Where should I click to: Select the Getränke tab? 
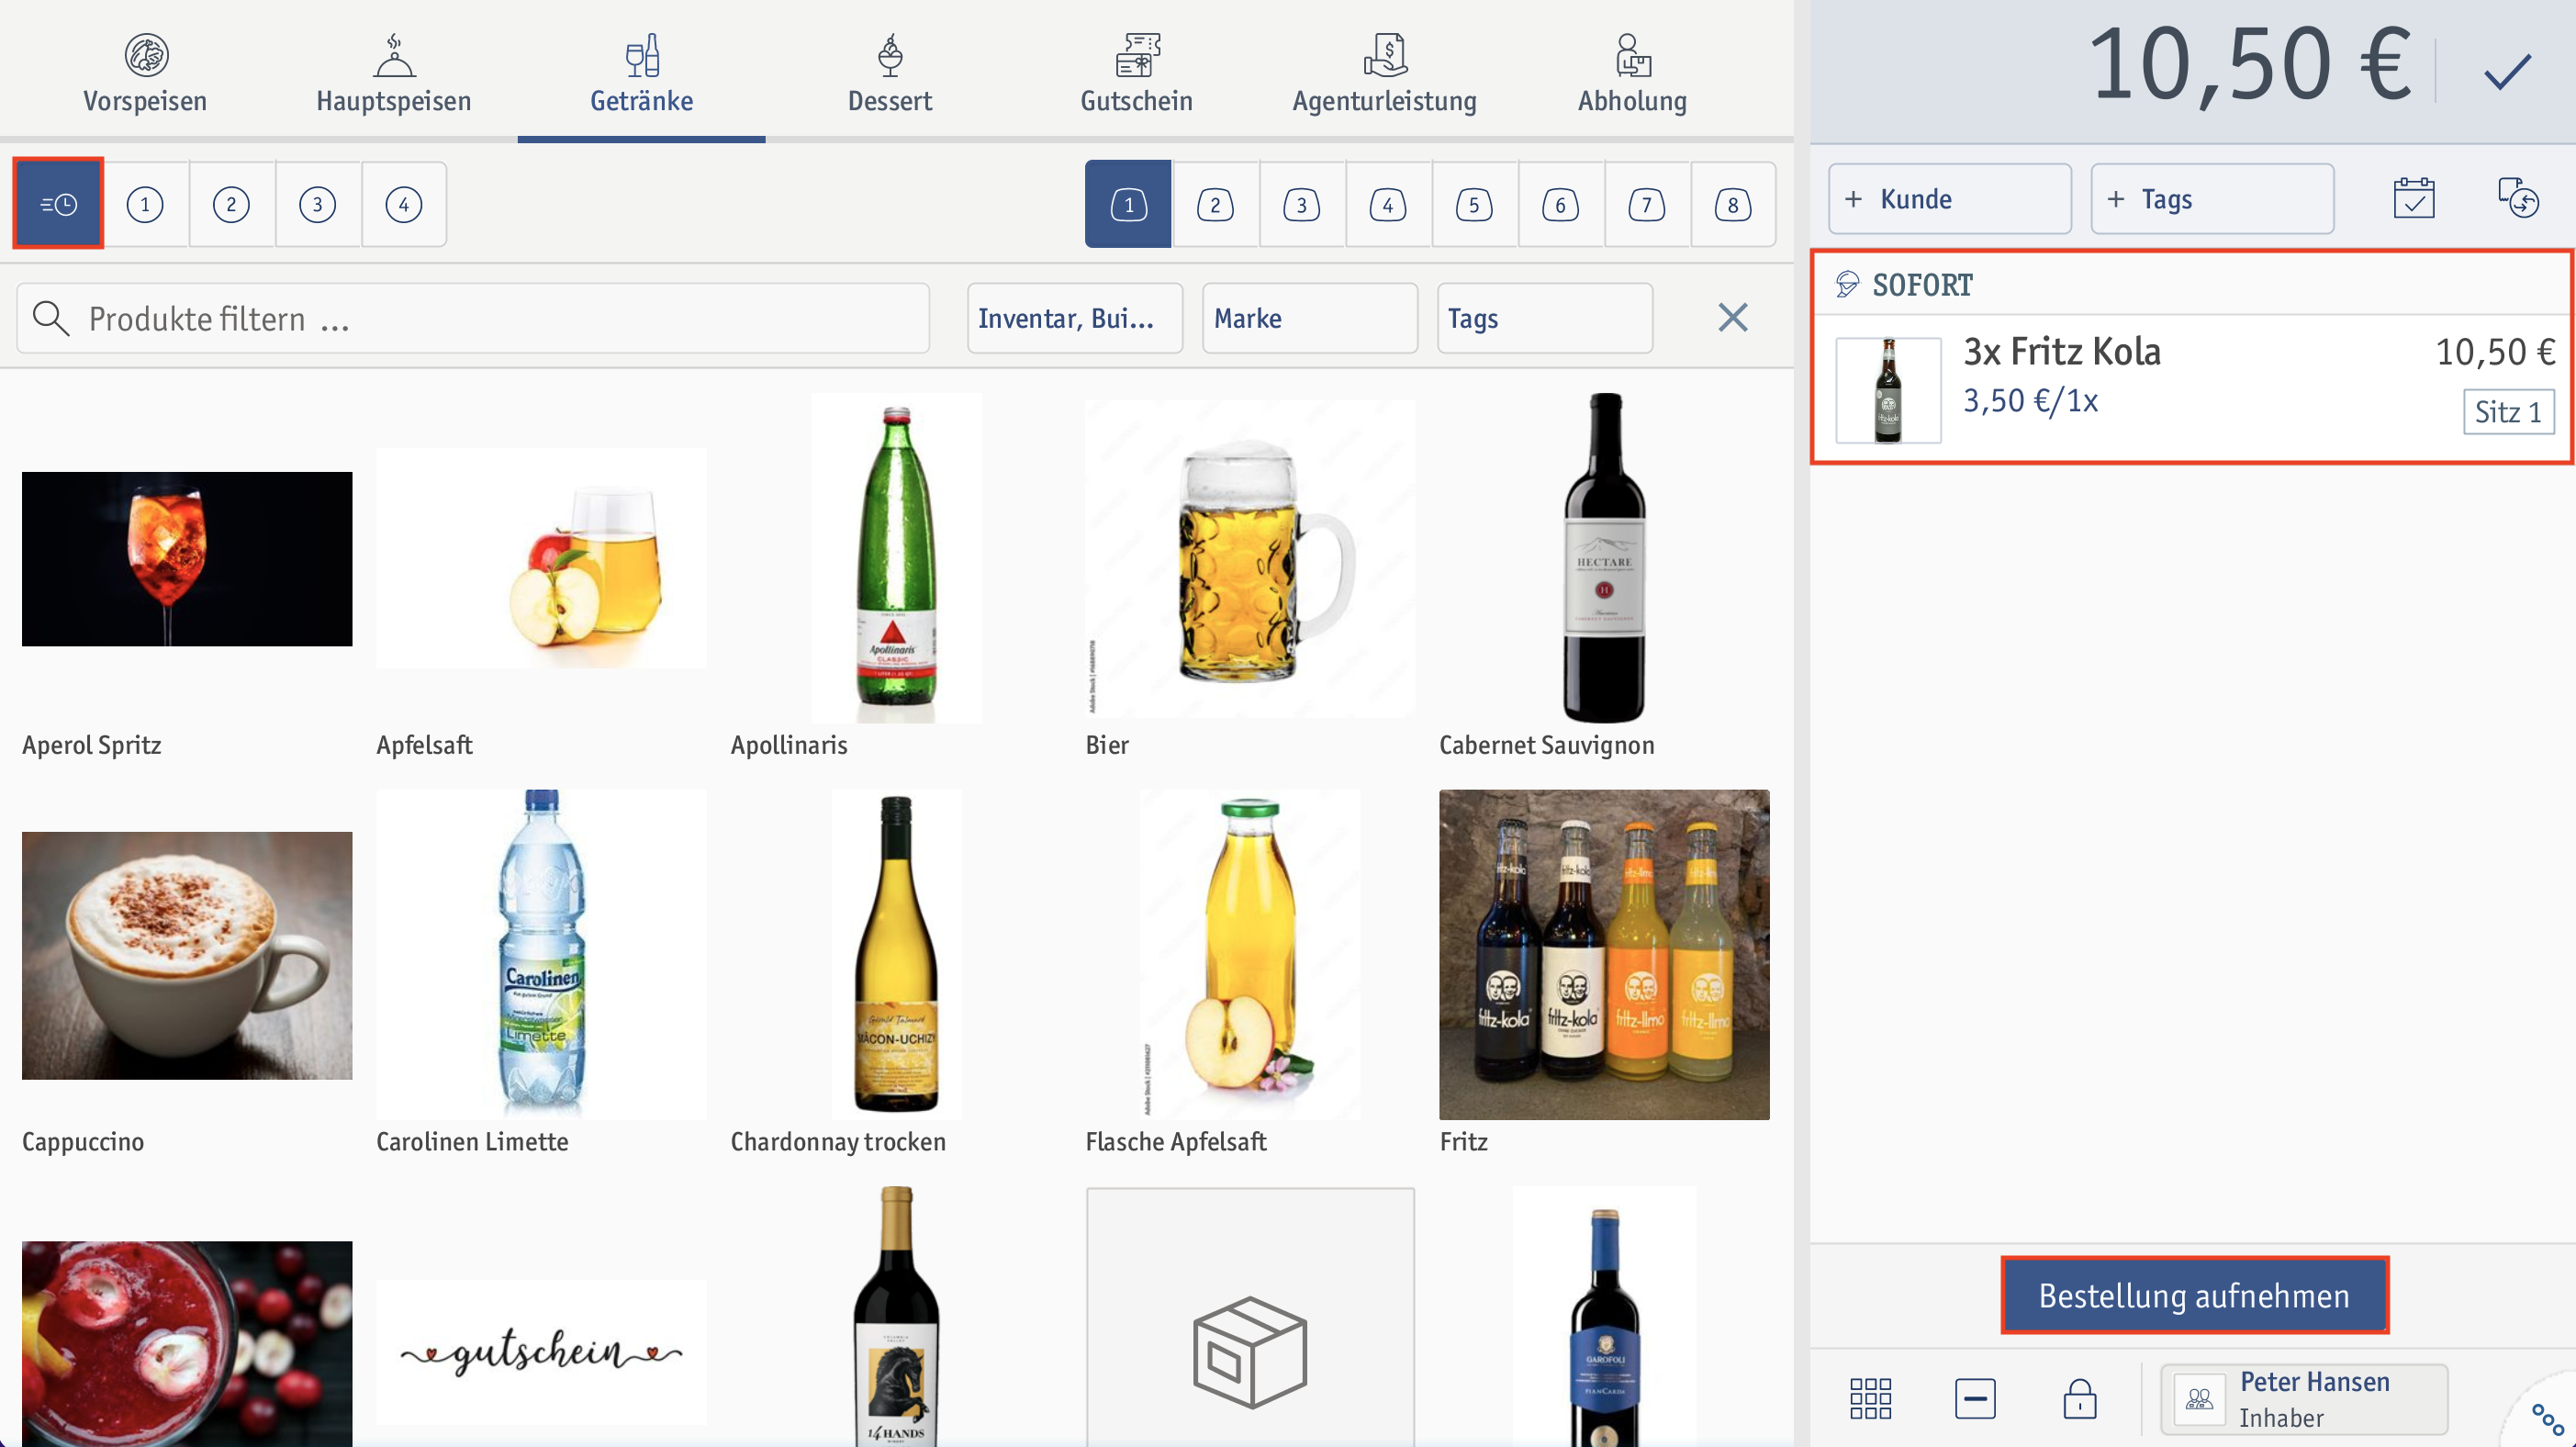click(x=641, y=73)
